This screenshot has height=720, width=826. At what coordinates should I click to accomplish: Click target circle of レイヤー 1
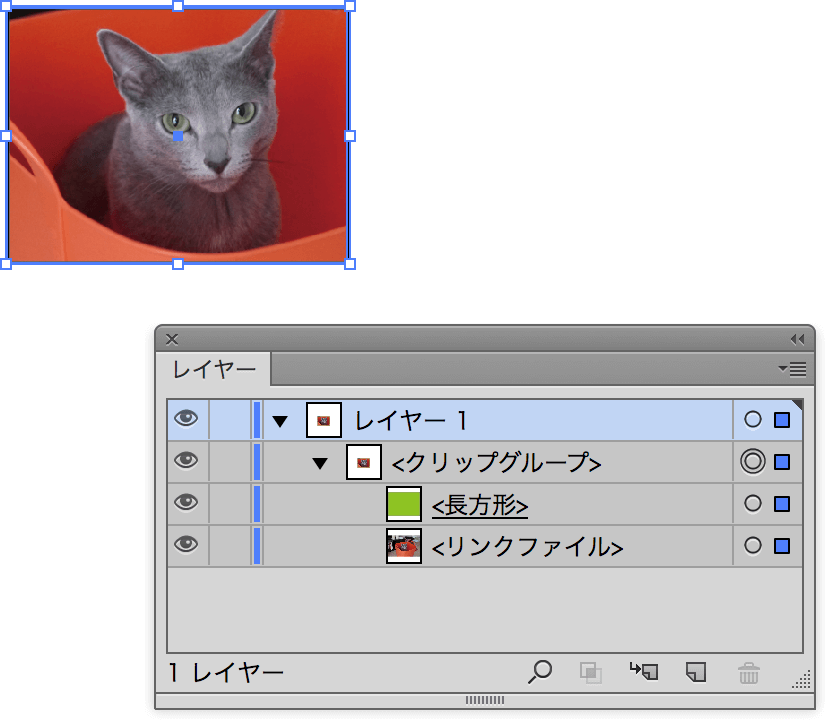pyautogui.click(x=753, y=420)
